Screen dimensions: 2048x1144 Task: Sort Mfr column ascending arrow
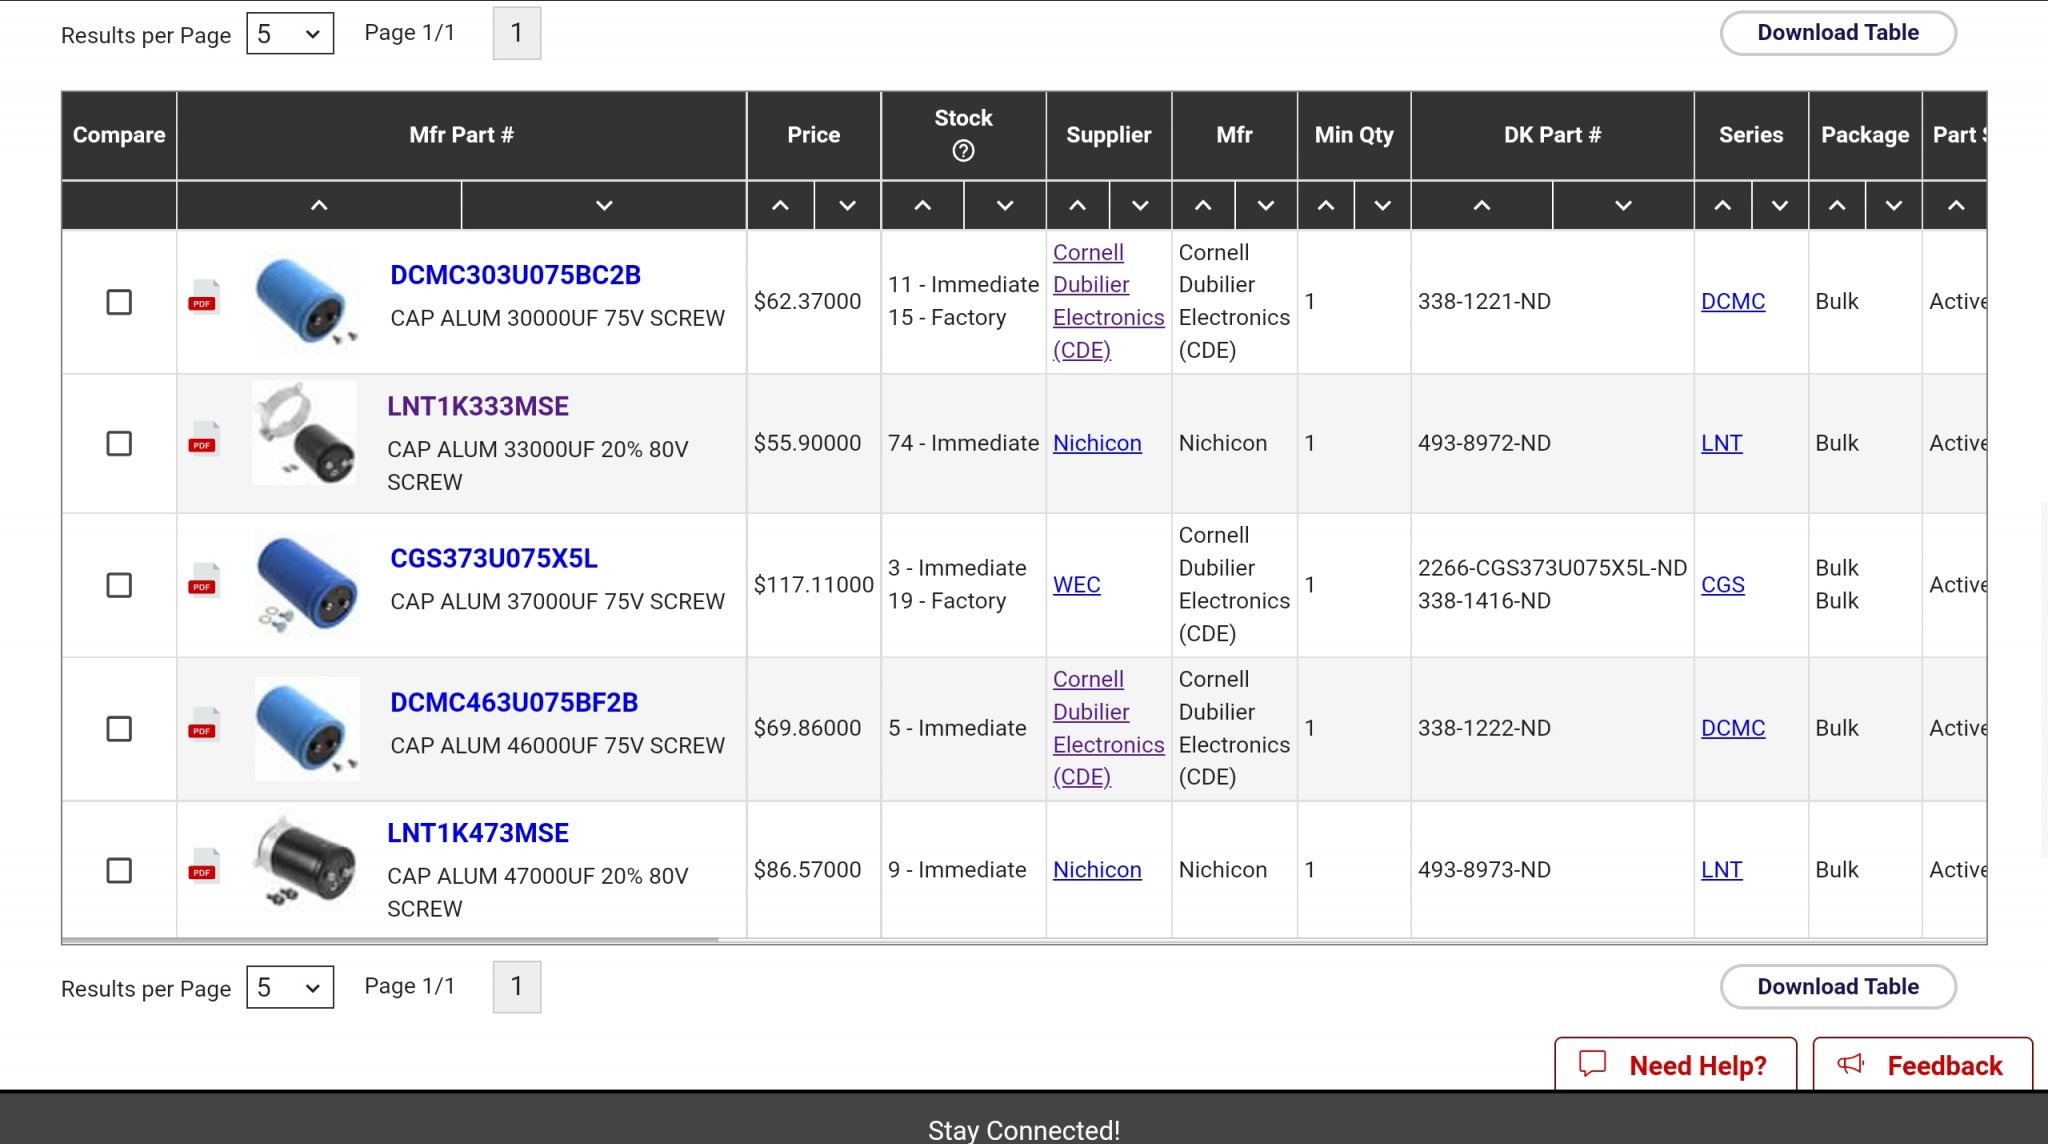tap(1203, 206)
